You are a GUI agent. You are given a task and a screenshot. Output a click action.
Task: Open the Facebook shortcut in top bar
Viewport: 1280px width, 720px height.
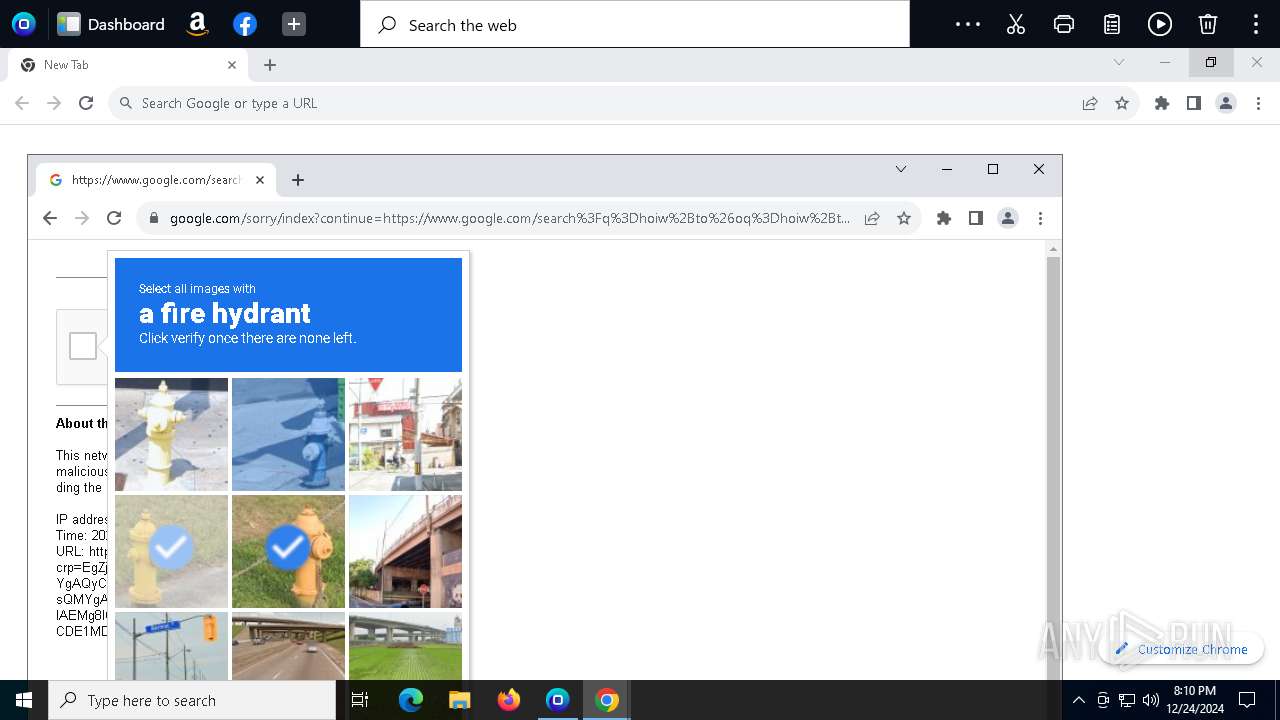pos(245,24)
